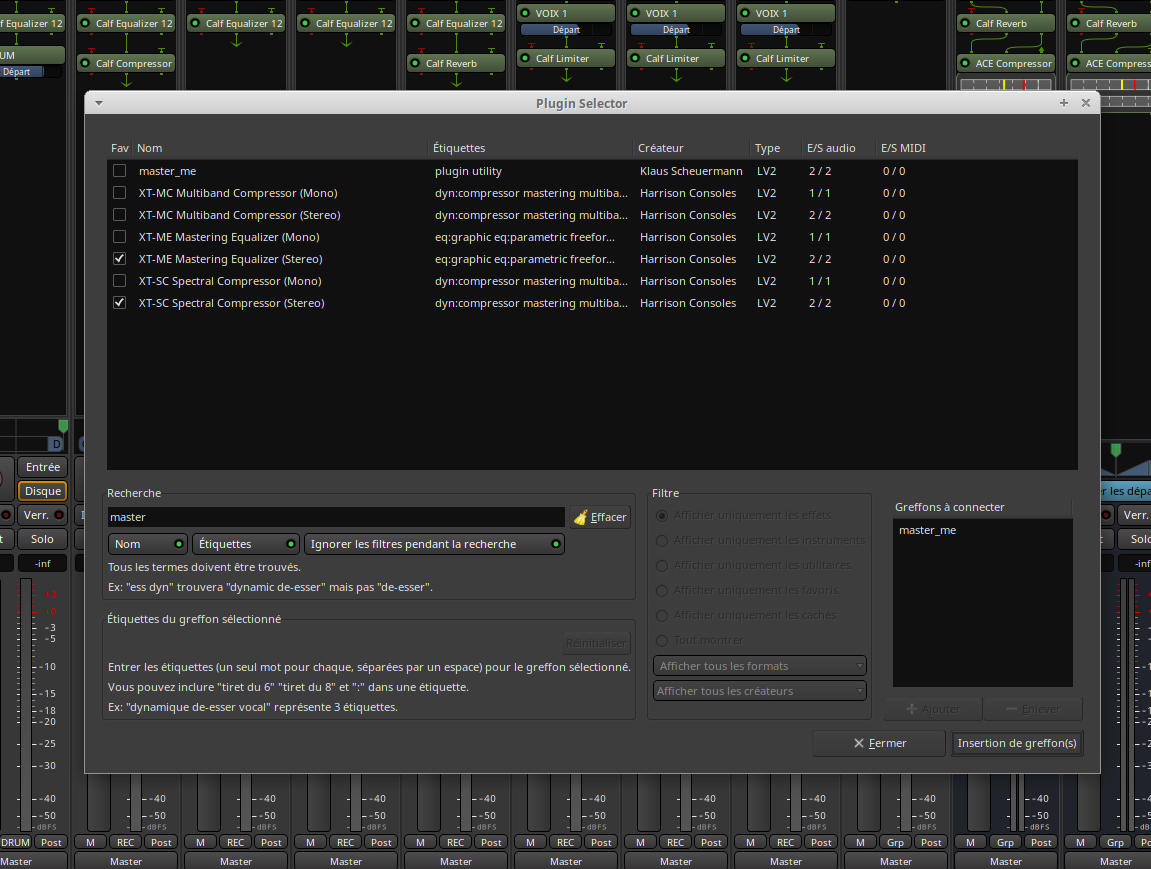Image resolution: width=1151 pixels, height=869 pixels.
Task: Select XT-SC Spectral Compressor (Stereo) plugin name
Action: [231, 303]
